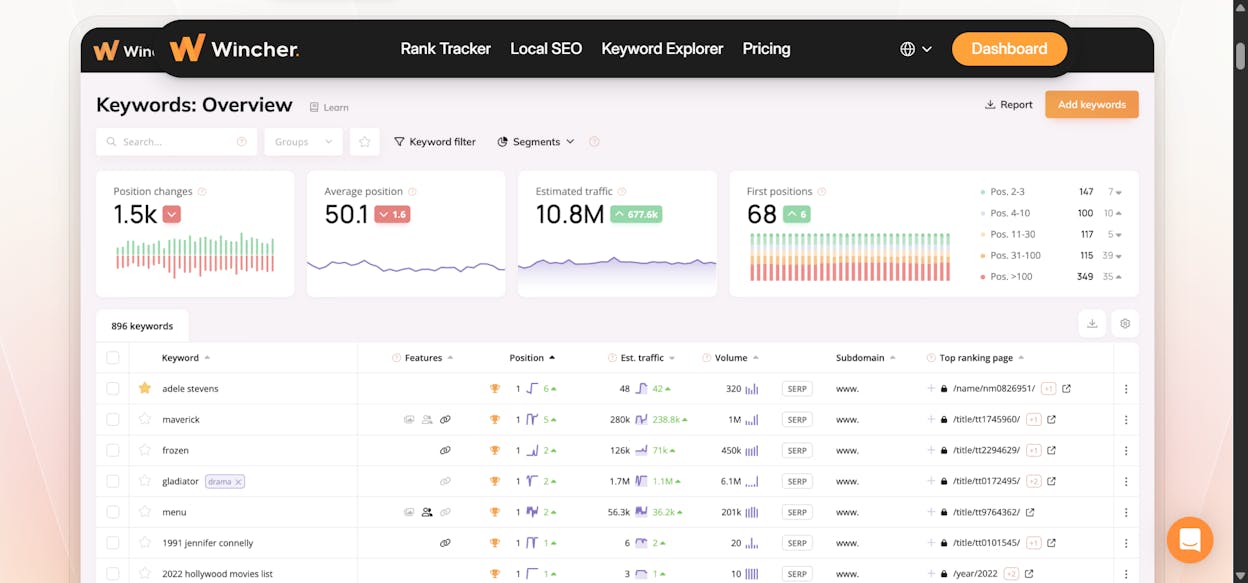The image size is (1248, 583).
Task: Select the 896 keywords tab
Action: [142, 326]
